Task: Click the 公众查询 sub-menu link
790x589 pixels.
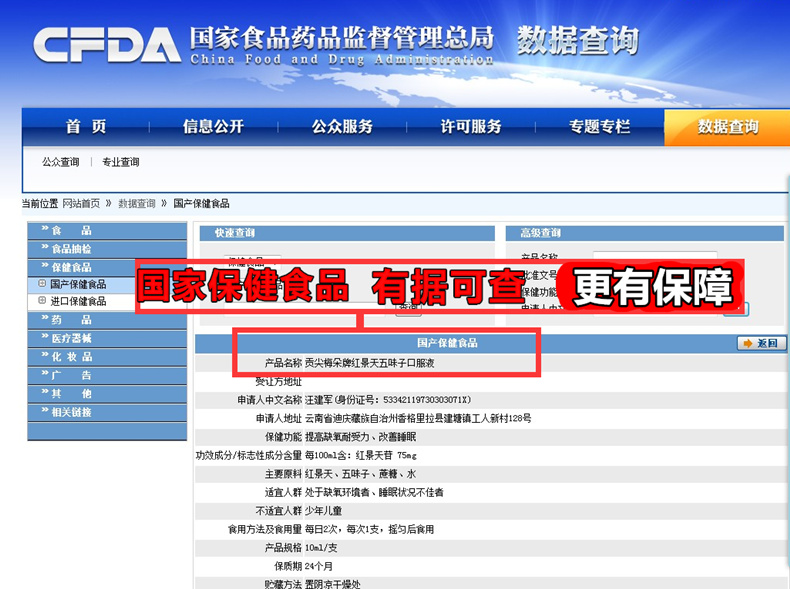Action: (x=61, y=162)
